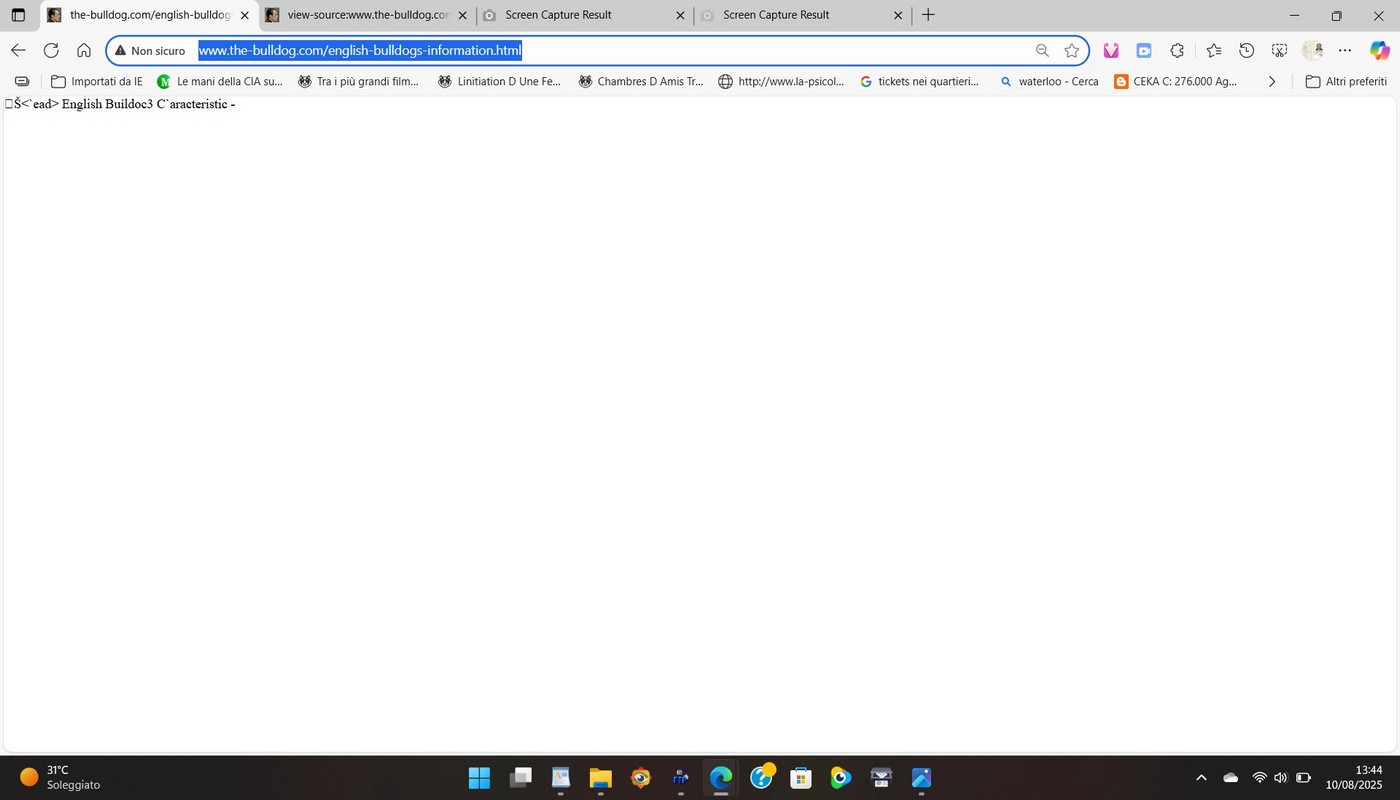This screenshot has height=800, width=1400.
Task: Add this page to favorites star
Action: pyautogui.click(x=1072, y=50)
